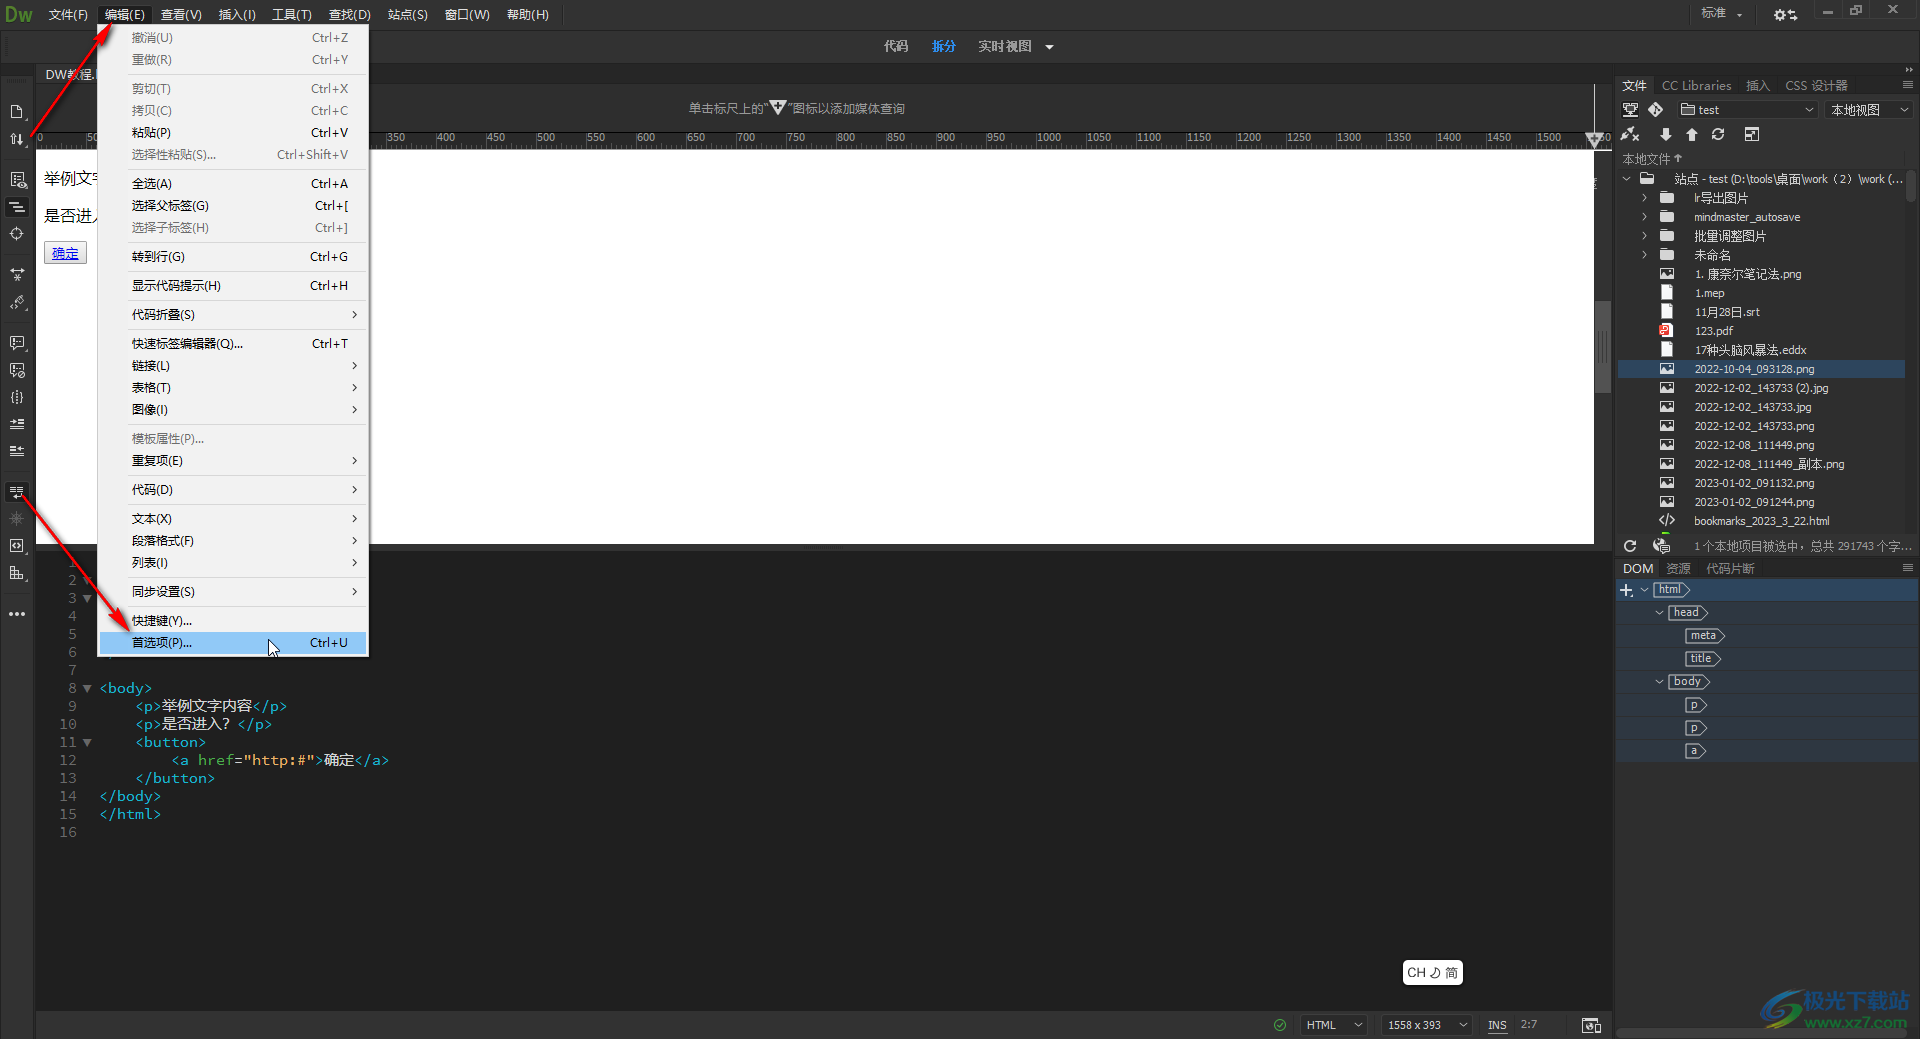Image resolution: width=1920 pixels, height=1039 pixels.
Task: Switch to the CC Libraries tab
Action: (1696, 85)
